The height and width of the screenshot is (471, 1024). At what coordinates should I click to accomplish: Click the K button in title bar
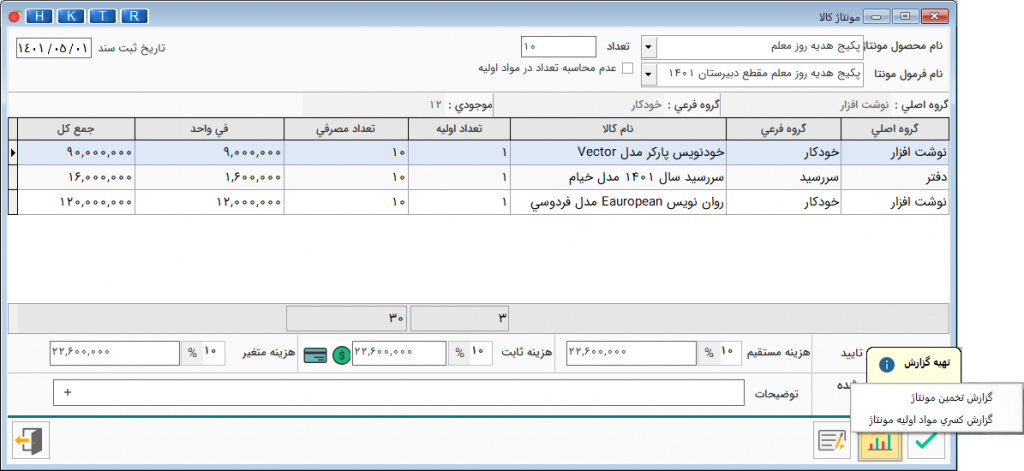pyautogui.click(x=72, y=16)
